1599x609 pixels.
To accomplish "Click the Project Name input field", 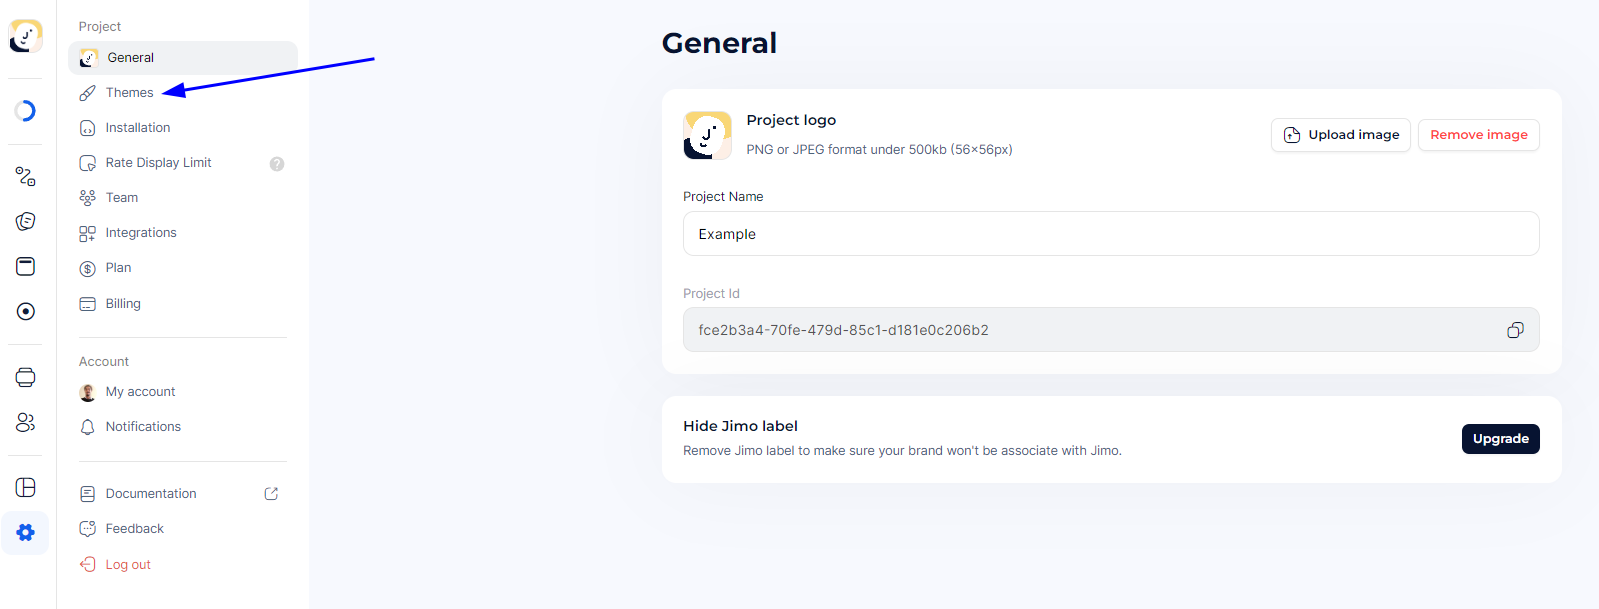I will point(1110,234).
